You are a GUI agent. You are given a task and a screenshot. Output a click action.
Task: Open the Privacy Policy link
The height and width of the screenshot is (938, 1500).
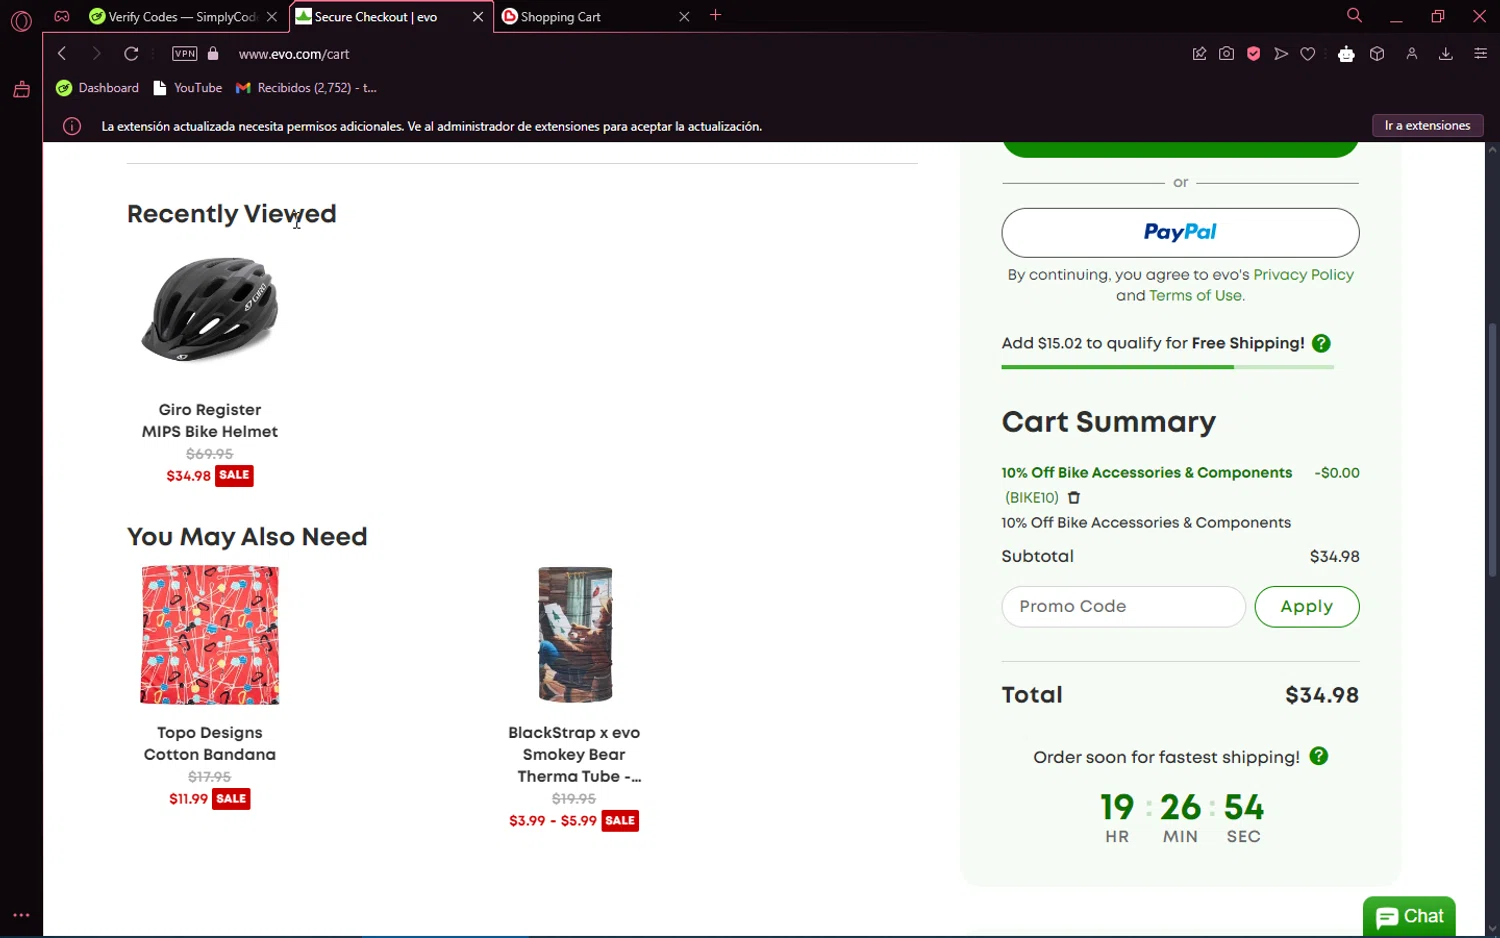1303,275
